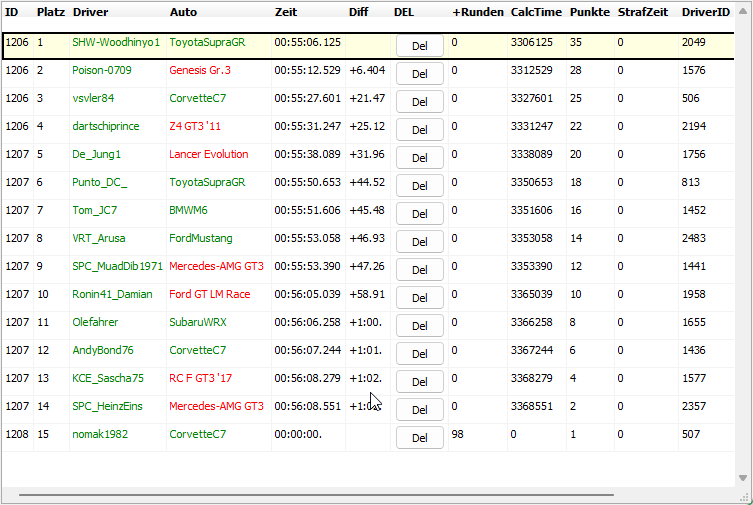Click the Punkte column header

click(589, 12)
